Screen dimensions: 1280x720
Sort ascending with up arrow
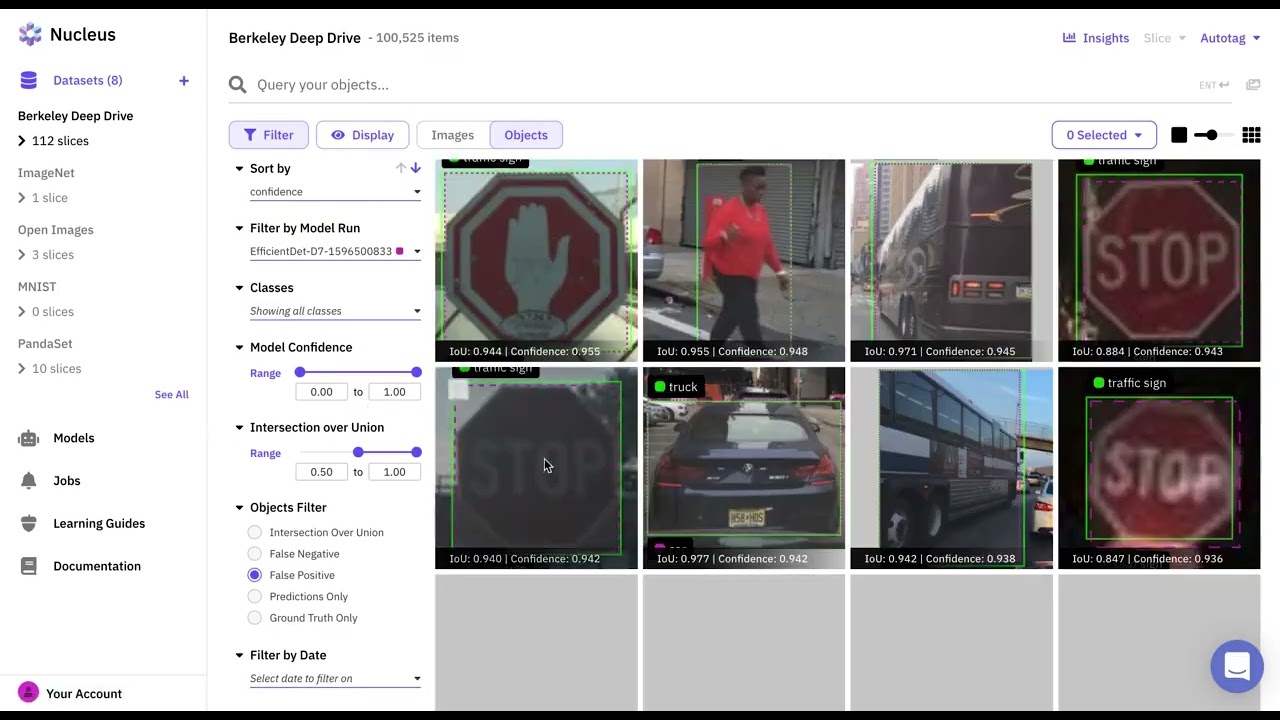click(x=401, y=168)
